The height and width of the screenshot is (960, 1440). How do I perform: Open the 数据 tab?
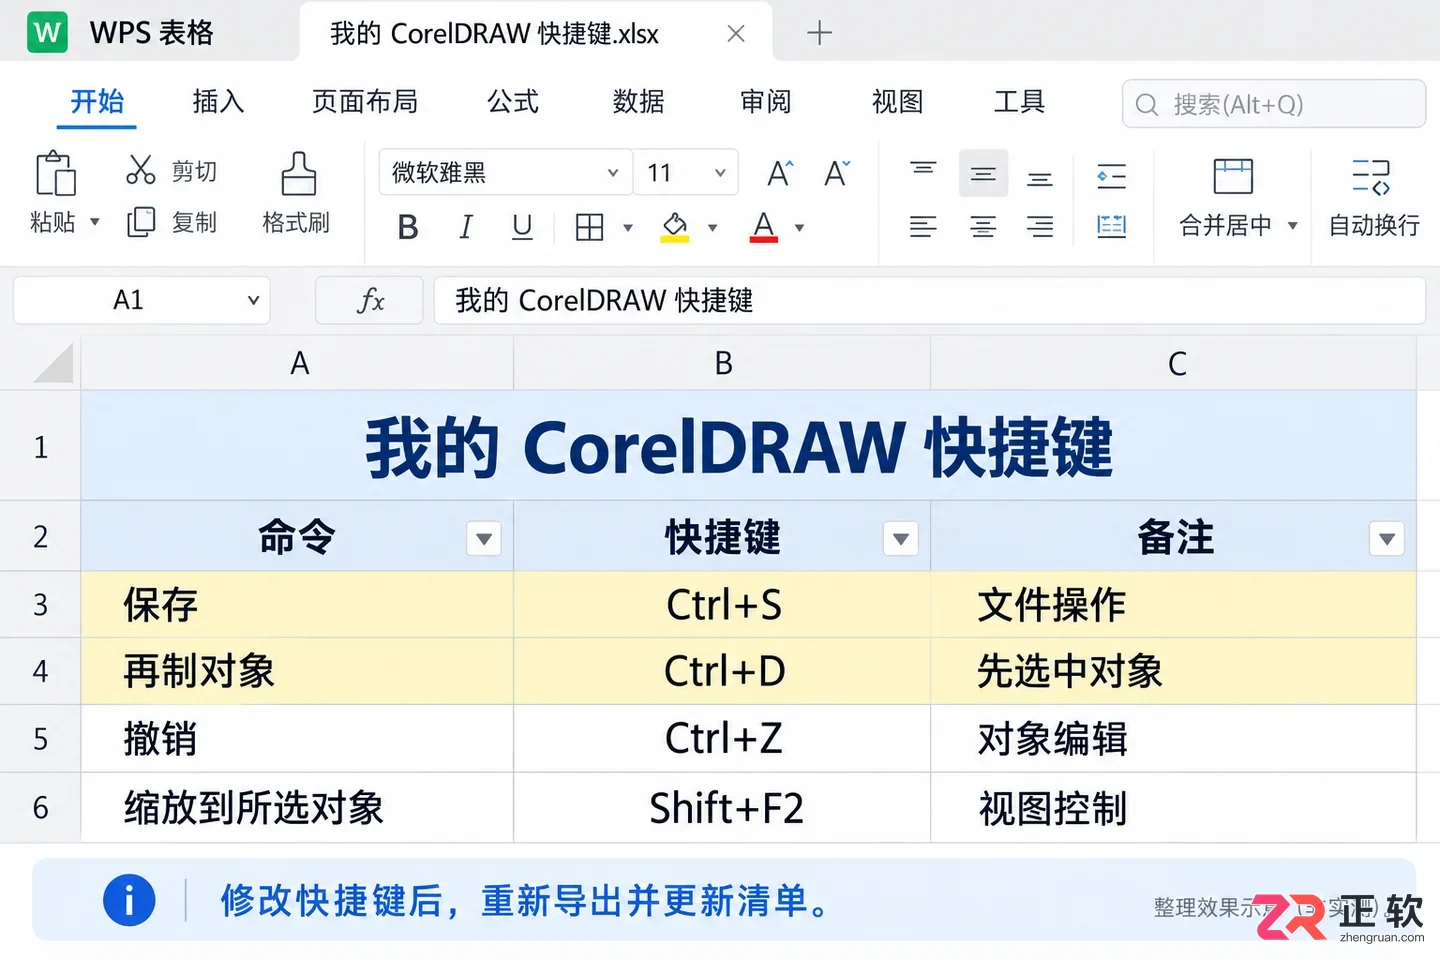point(639,101)
